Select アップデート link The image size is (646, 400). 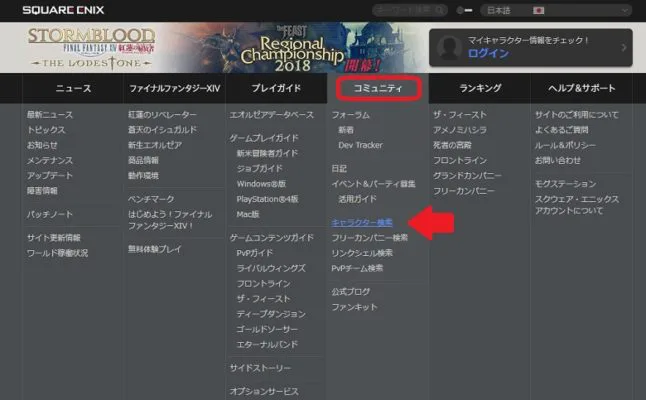coord(50,175)
